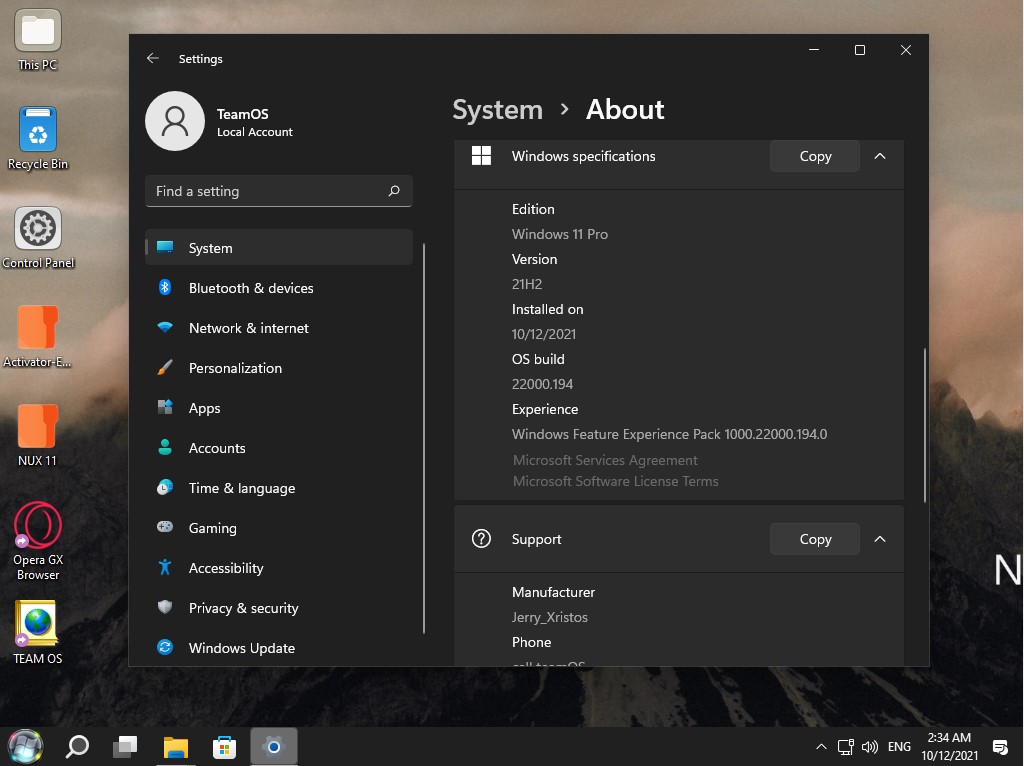Copy the Windows specifications
The width and height of the screenshot is (1024, 766).
click(x=814, y=155)
